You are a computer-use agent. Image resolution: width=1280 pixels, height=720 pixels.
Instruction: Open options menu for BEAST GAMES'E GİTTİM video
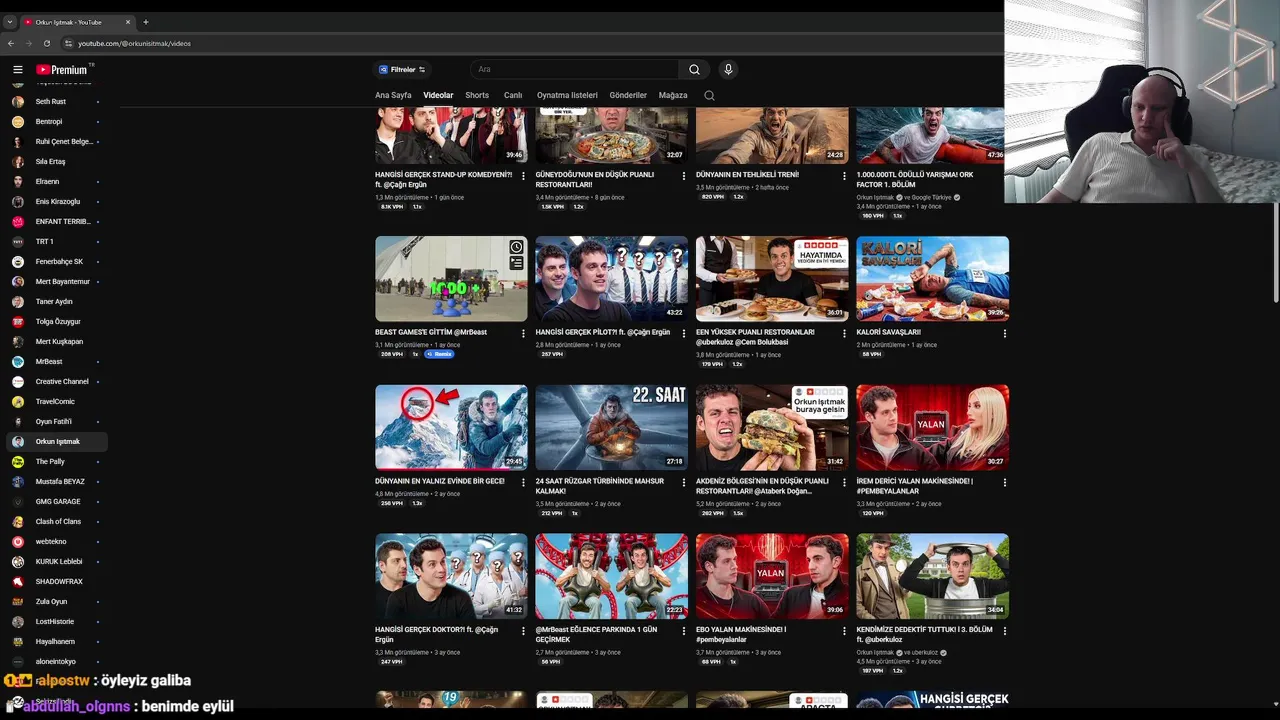pos(523,333)
